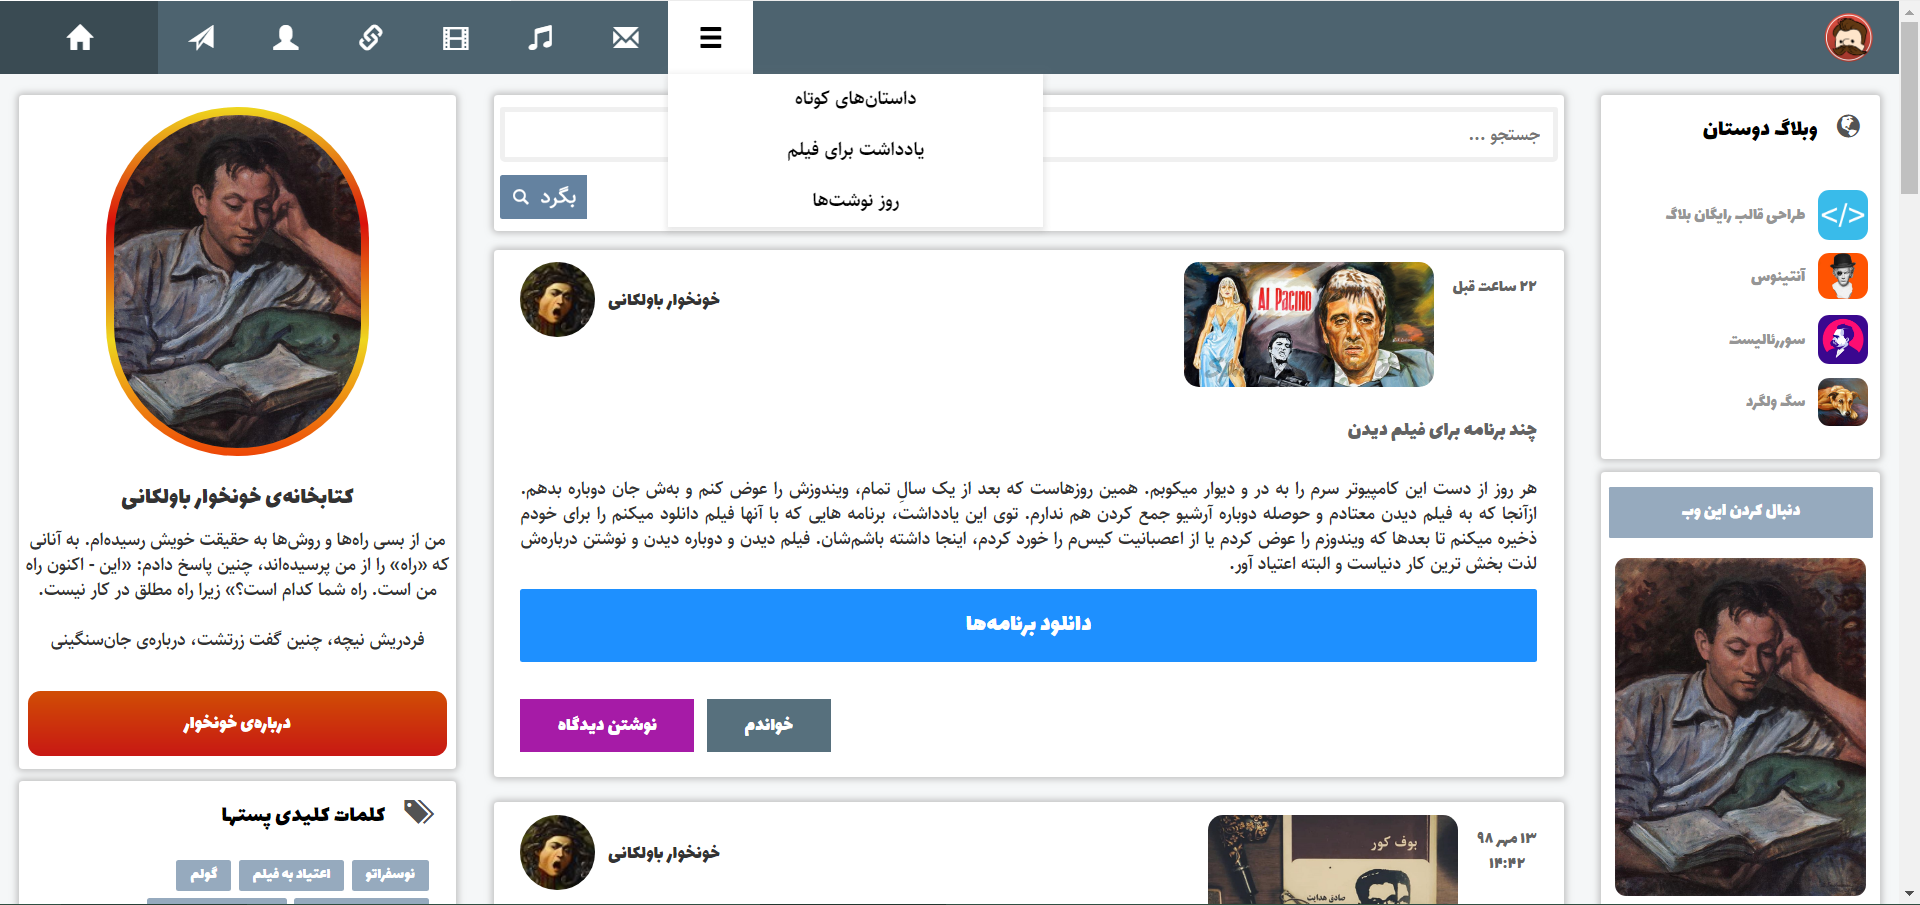The image size is (1920, 905).
Task: Collapse the hamburger menu dropdown
Action: [711, 38]
